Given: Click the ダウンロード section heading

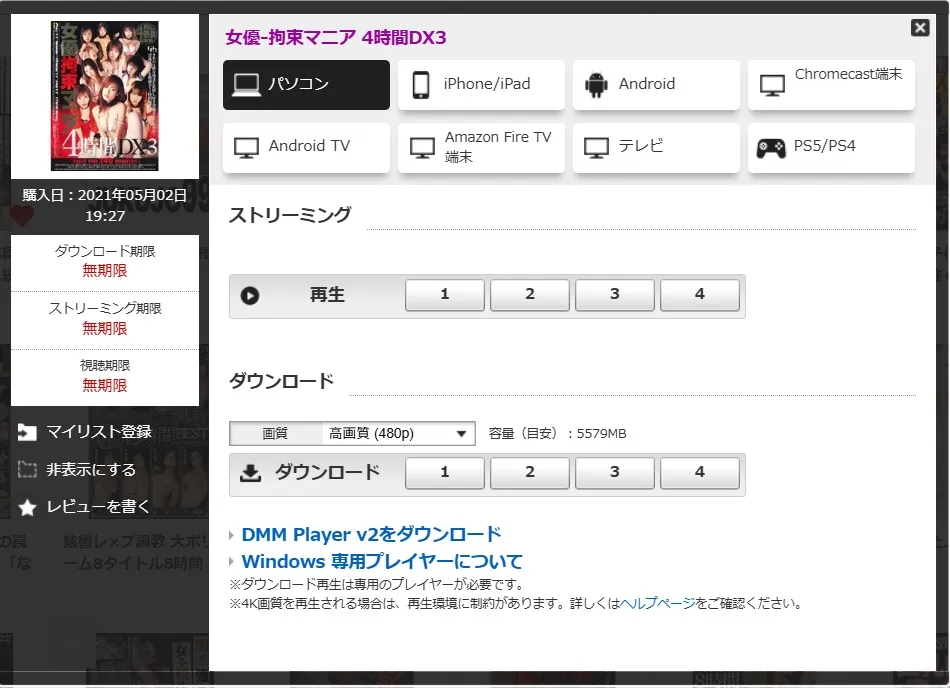Looking at the screenshot, I should pos(281,382).
